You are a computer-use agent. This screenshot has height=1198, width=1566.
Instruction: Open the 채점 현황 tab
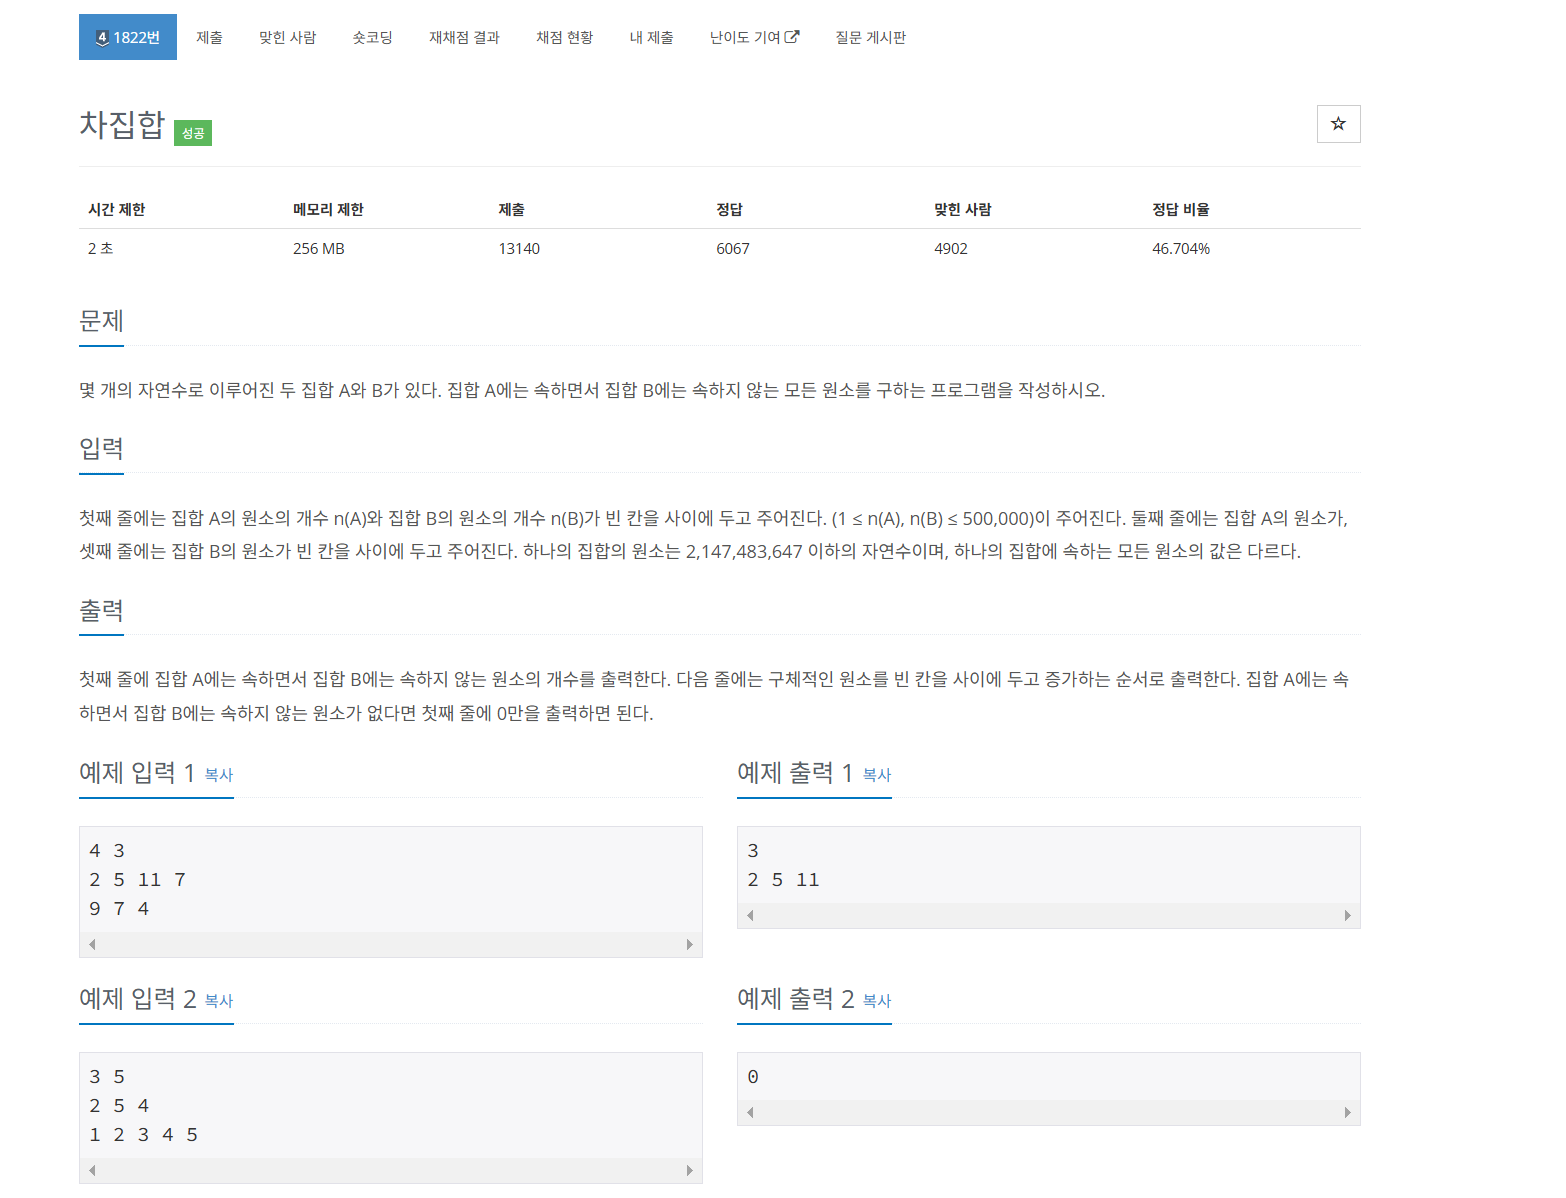pos(564,37)
